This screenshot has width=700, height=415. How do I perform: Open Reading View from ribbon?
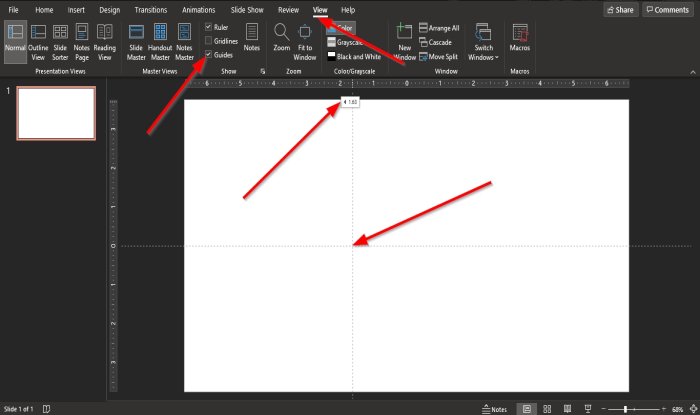point(104,42)
